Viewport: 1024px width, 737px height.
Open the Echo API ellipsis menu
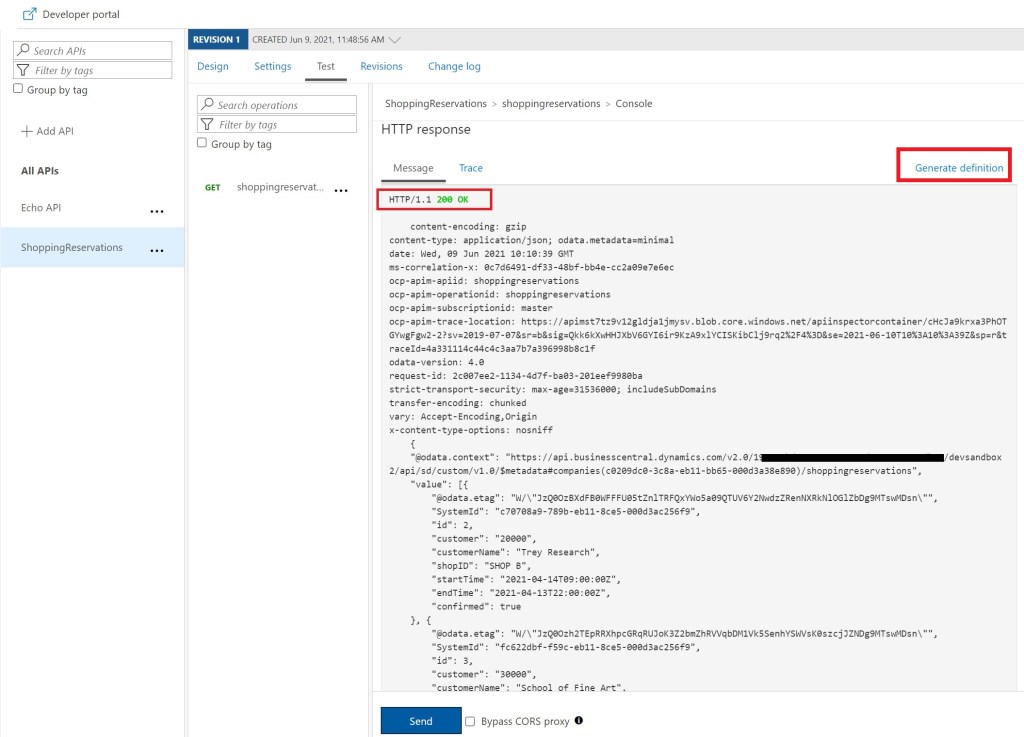pos(157,211)
